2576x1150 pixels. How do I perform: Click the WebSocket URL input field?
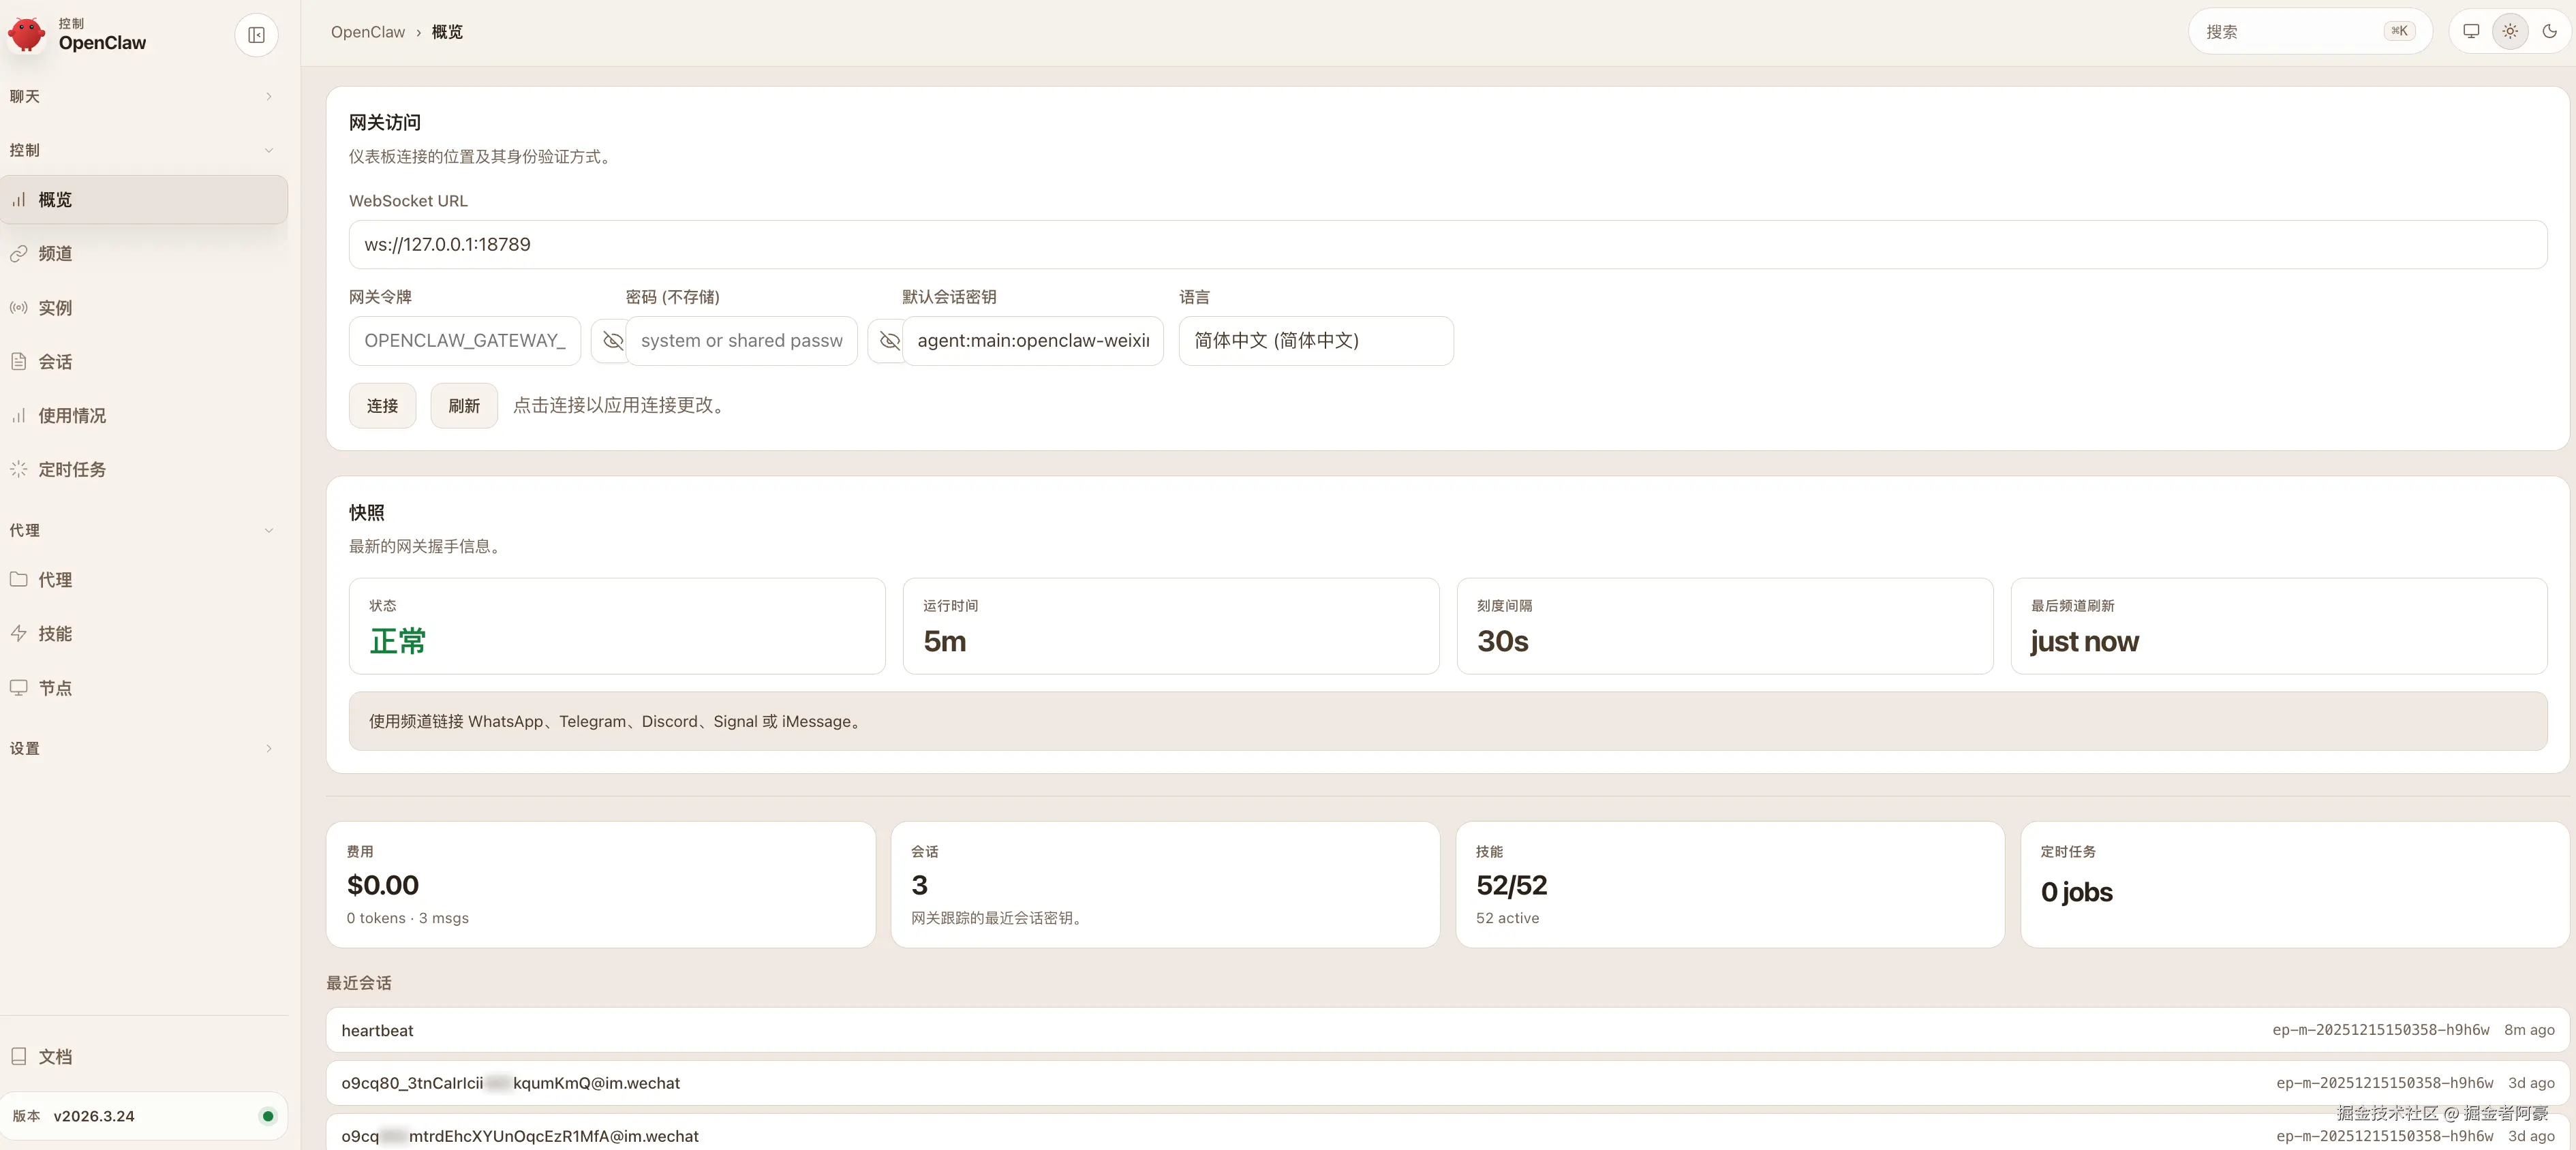coord(1446,245)
